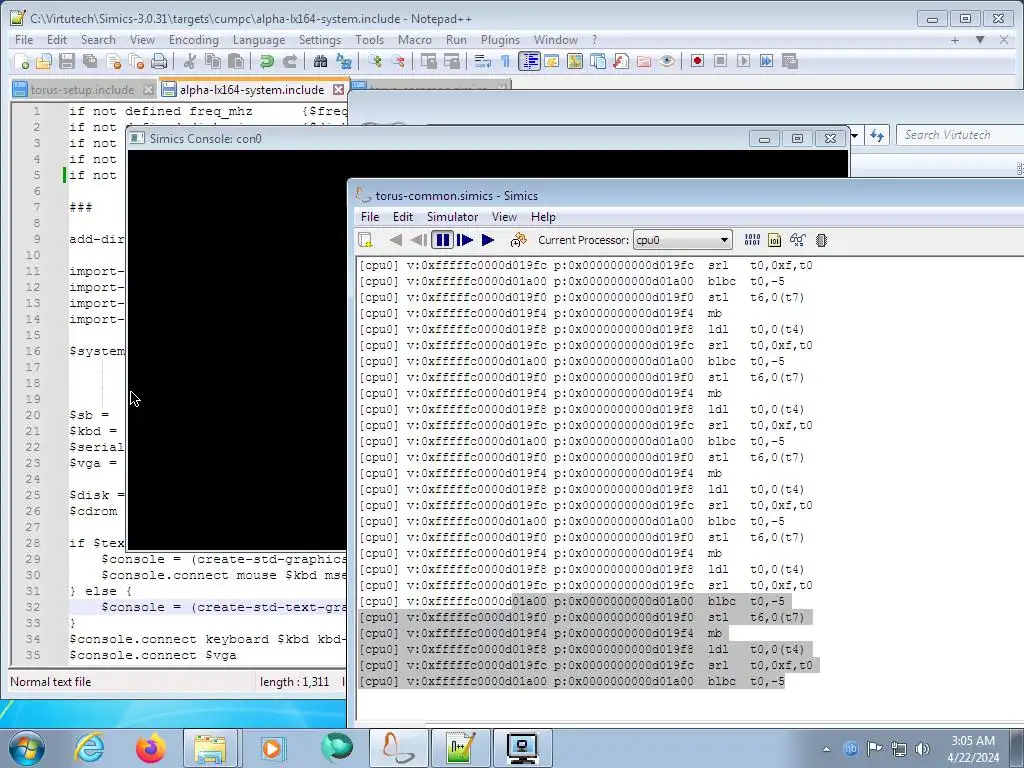
Task: Open the Windows Start menu
Action: coord(27,748)
